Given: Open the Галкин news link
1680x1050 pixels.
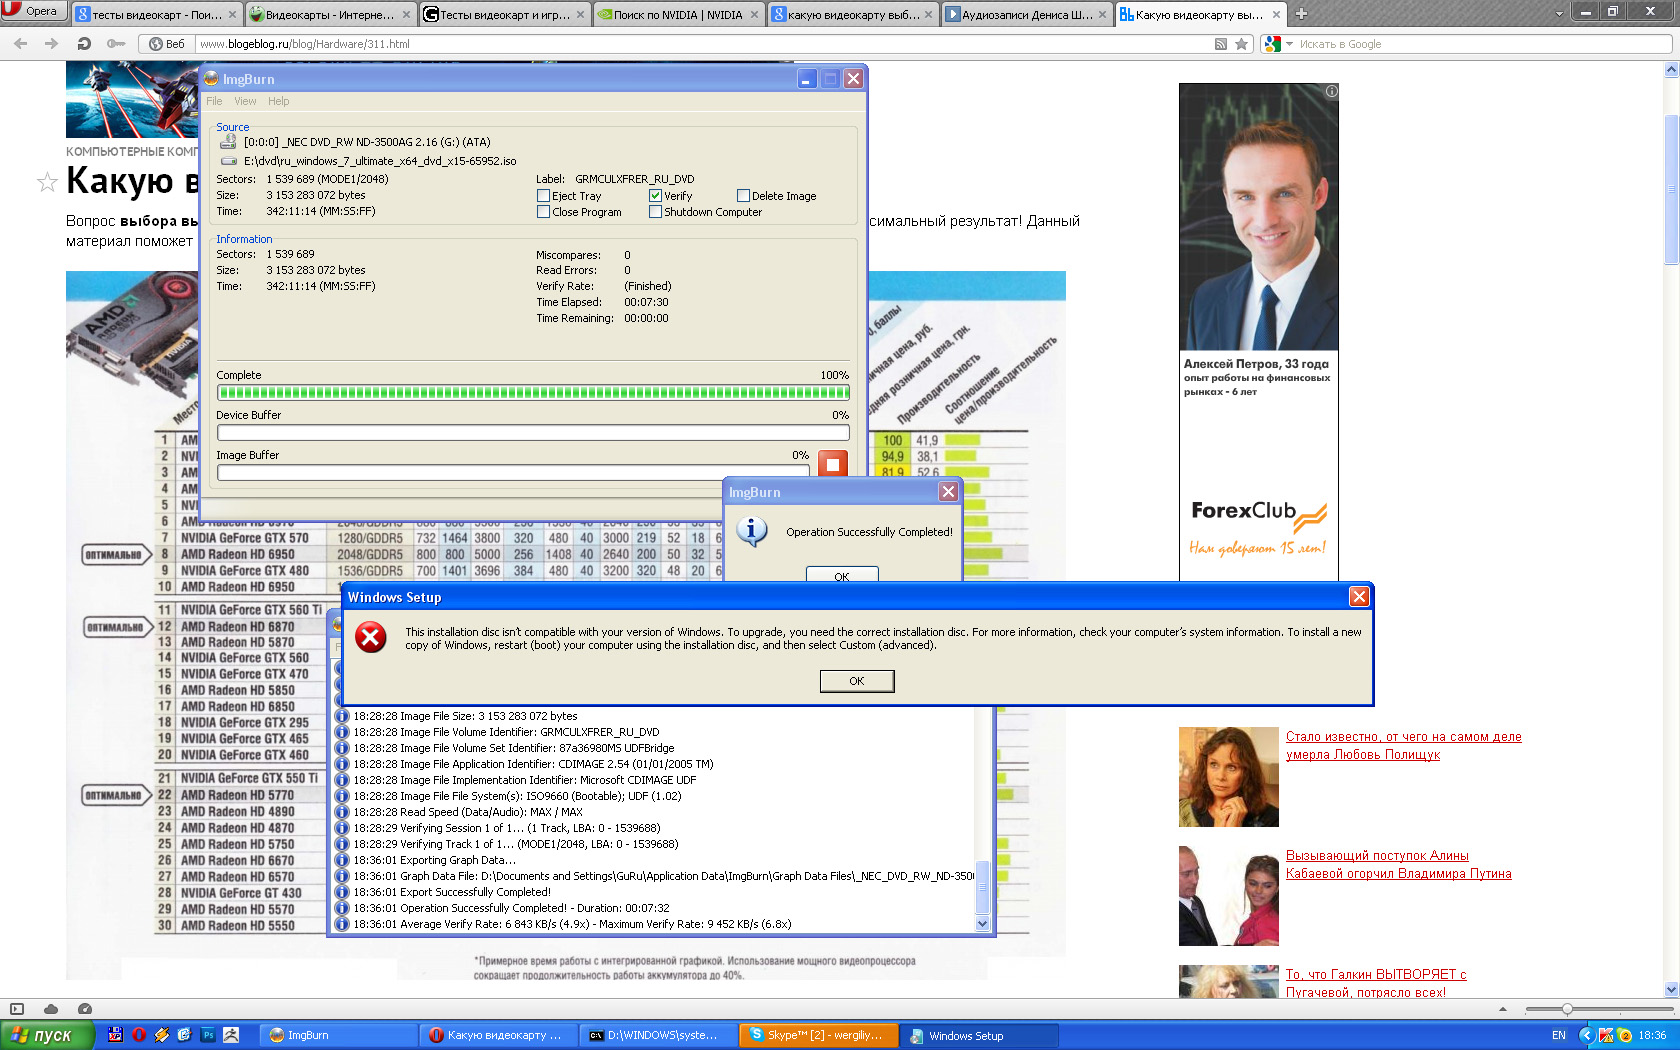Looking at the screenshot, I should coord(1376,983).
